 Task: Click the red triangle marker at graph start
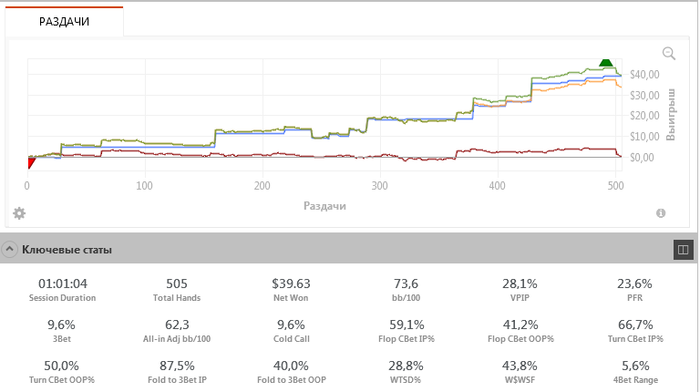(30, 163)
